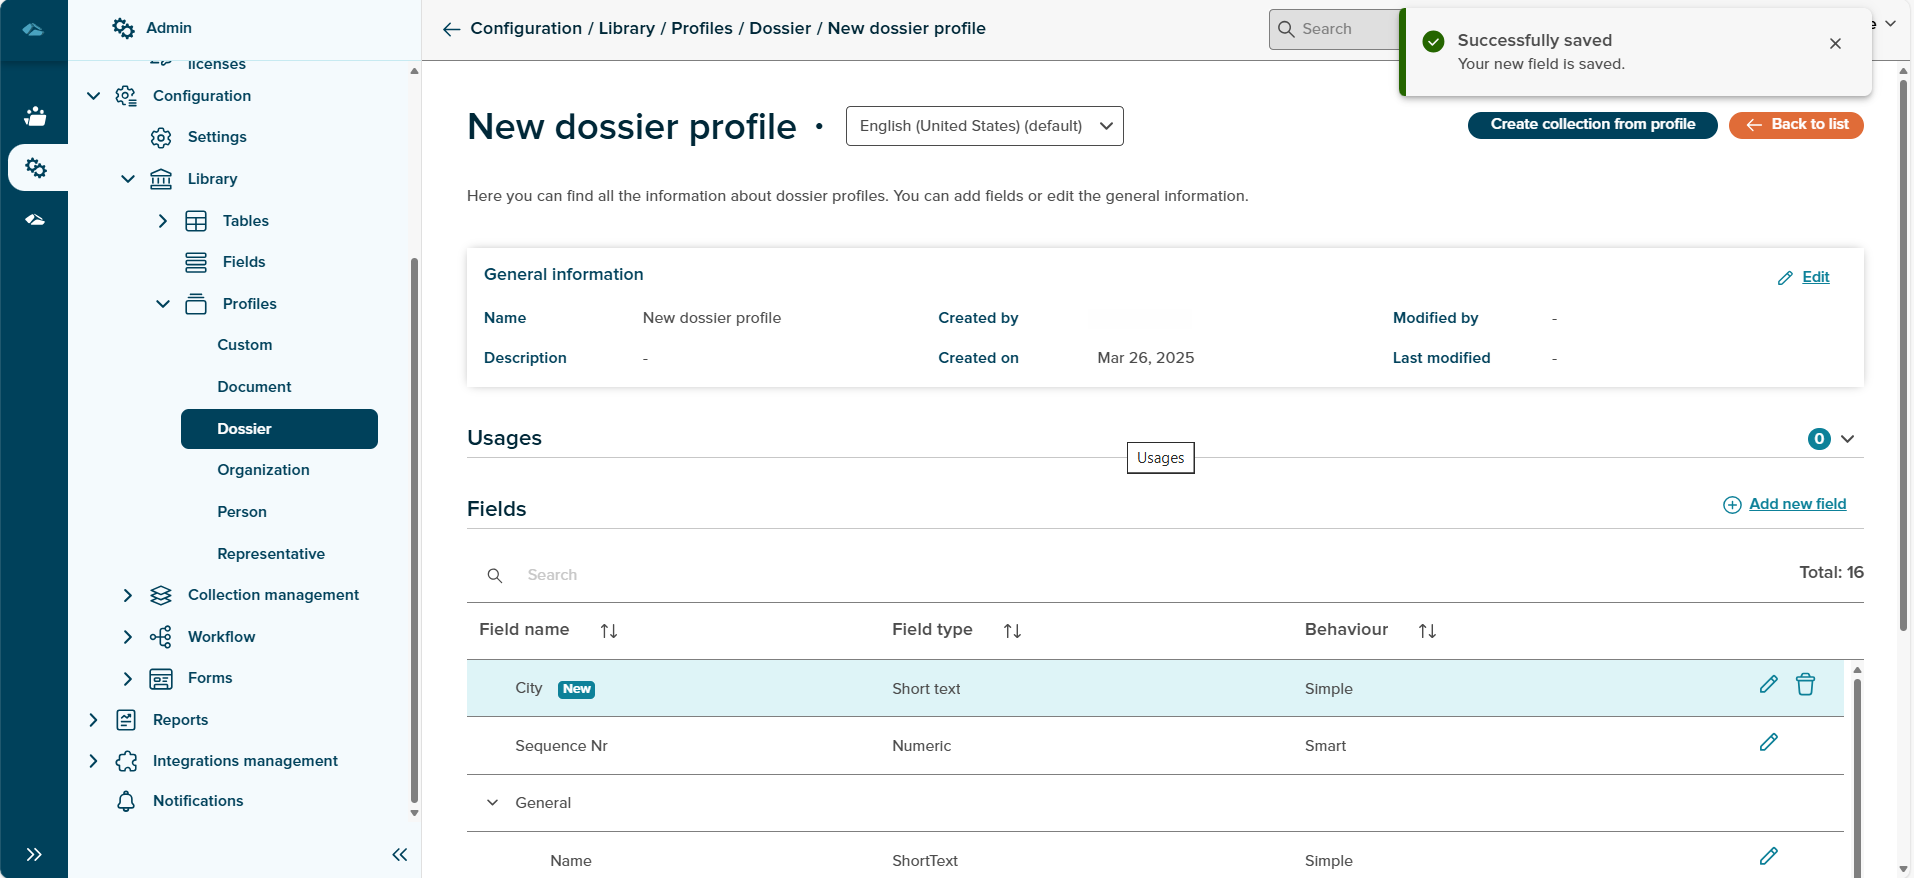The width and height of the screenshot is (1914, 878).
Task: Expand the Reports chevron
Action: (x=94, y=720)
